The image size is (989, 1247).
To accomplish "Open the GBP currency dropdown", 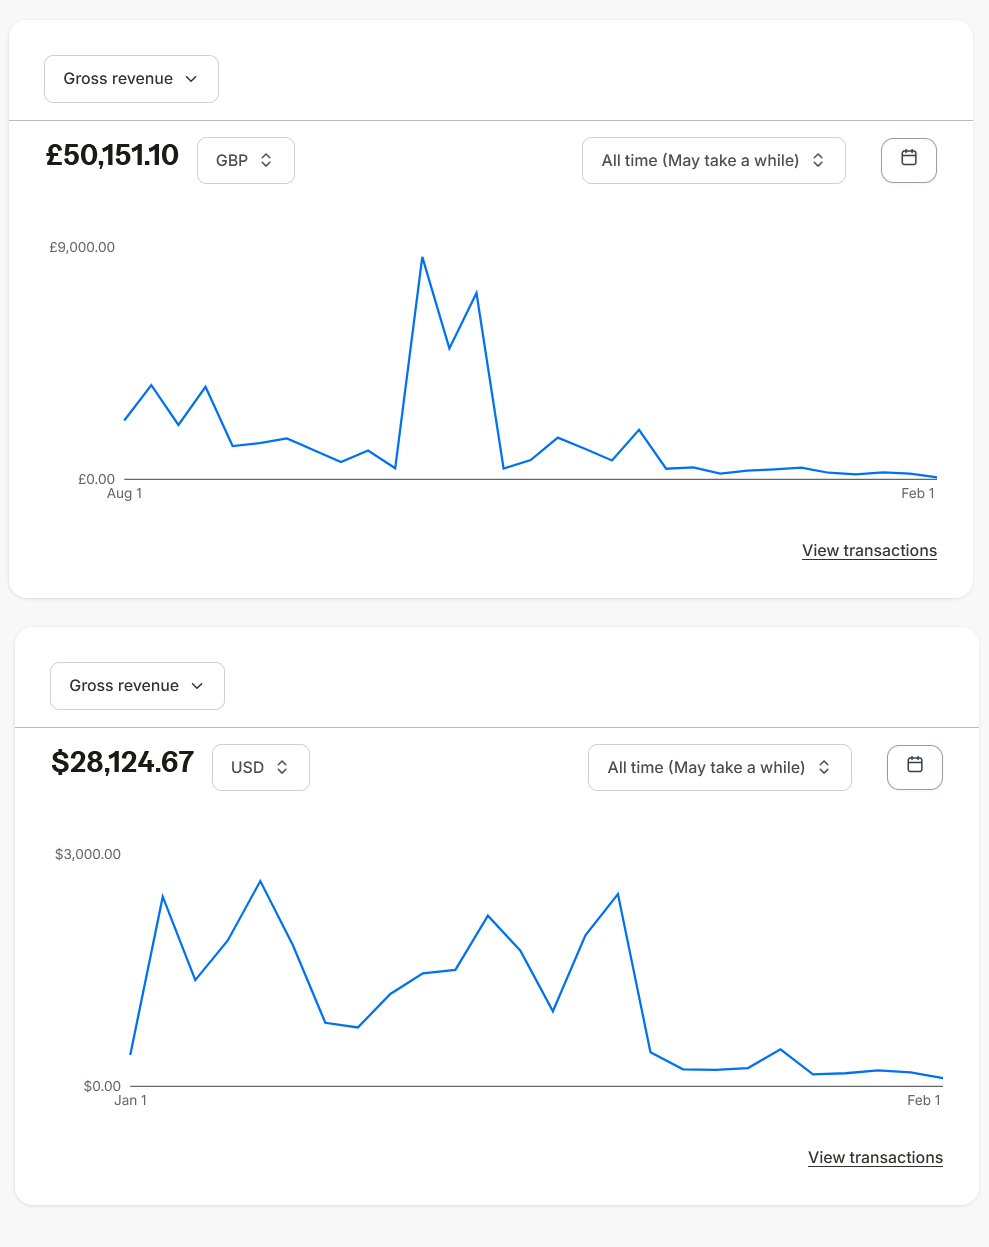I will (x=245, y=160).
